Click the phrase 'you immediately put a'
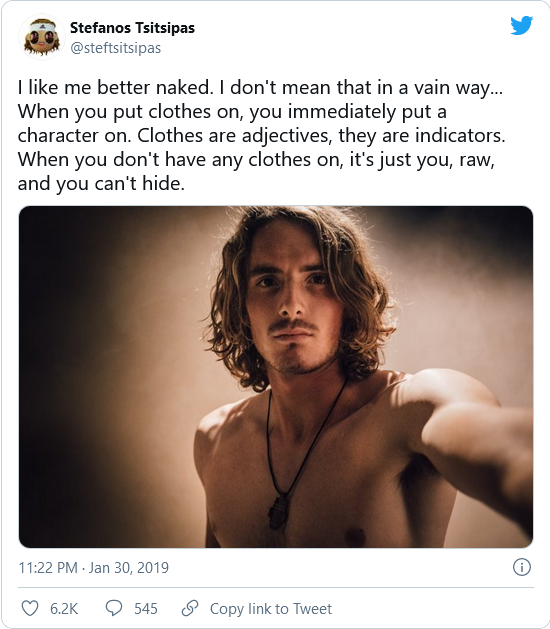The width and height of the screenshot is (550, 629). click(x=348, y=112)
